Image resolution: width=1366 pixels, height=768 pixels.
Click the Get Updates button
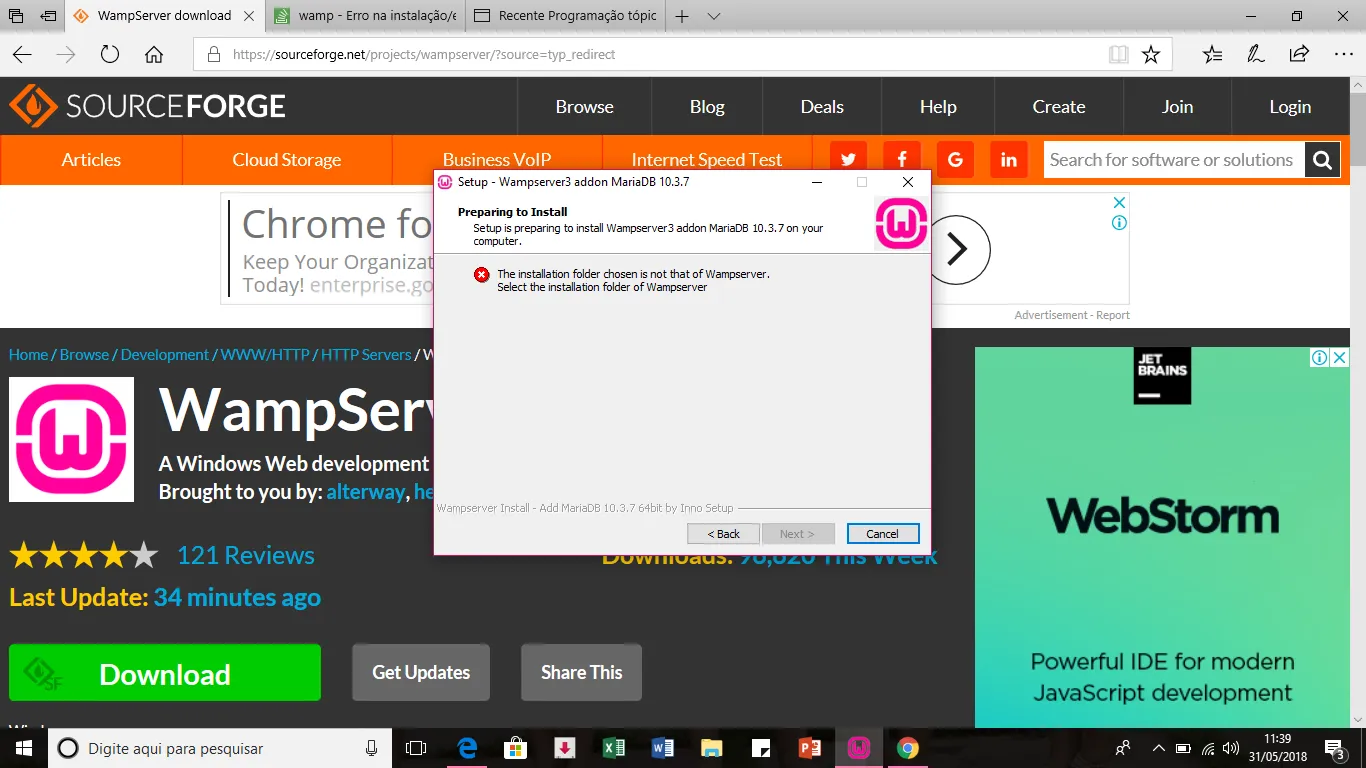421,672
